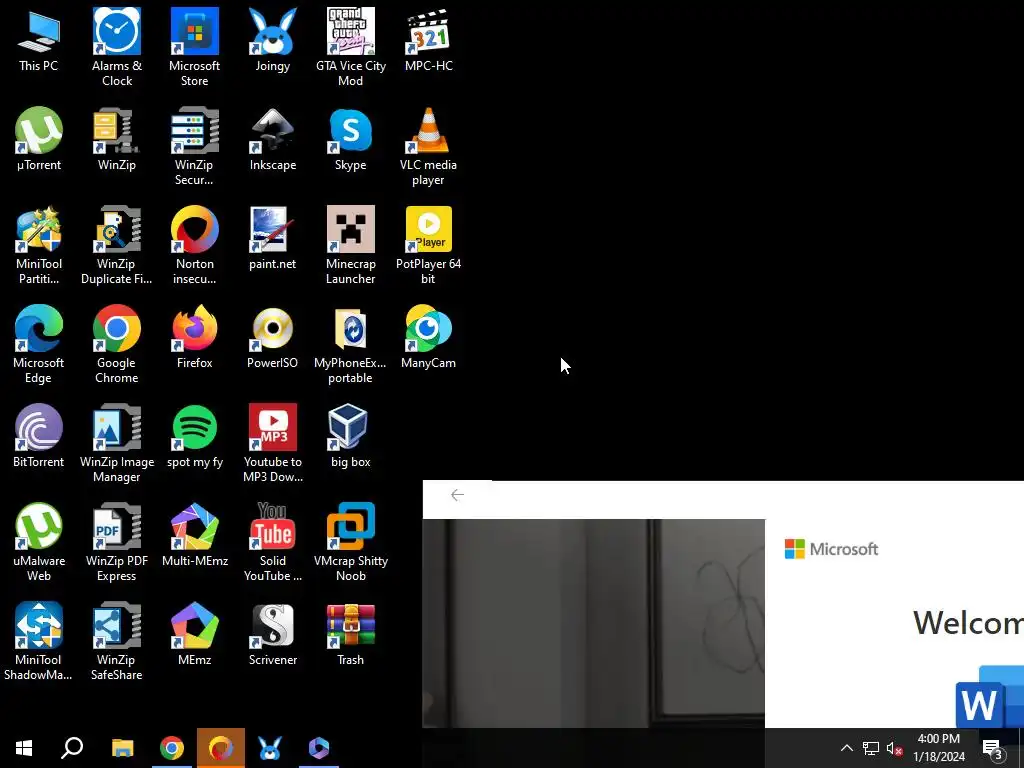This screenshot has height=768, width=1024.
Task: Select the Joingy rabbit shortcut
Action: [272, 40]
